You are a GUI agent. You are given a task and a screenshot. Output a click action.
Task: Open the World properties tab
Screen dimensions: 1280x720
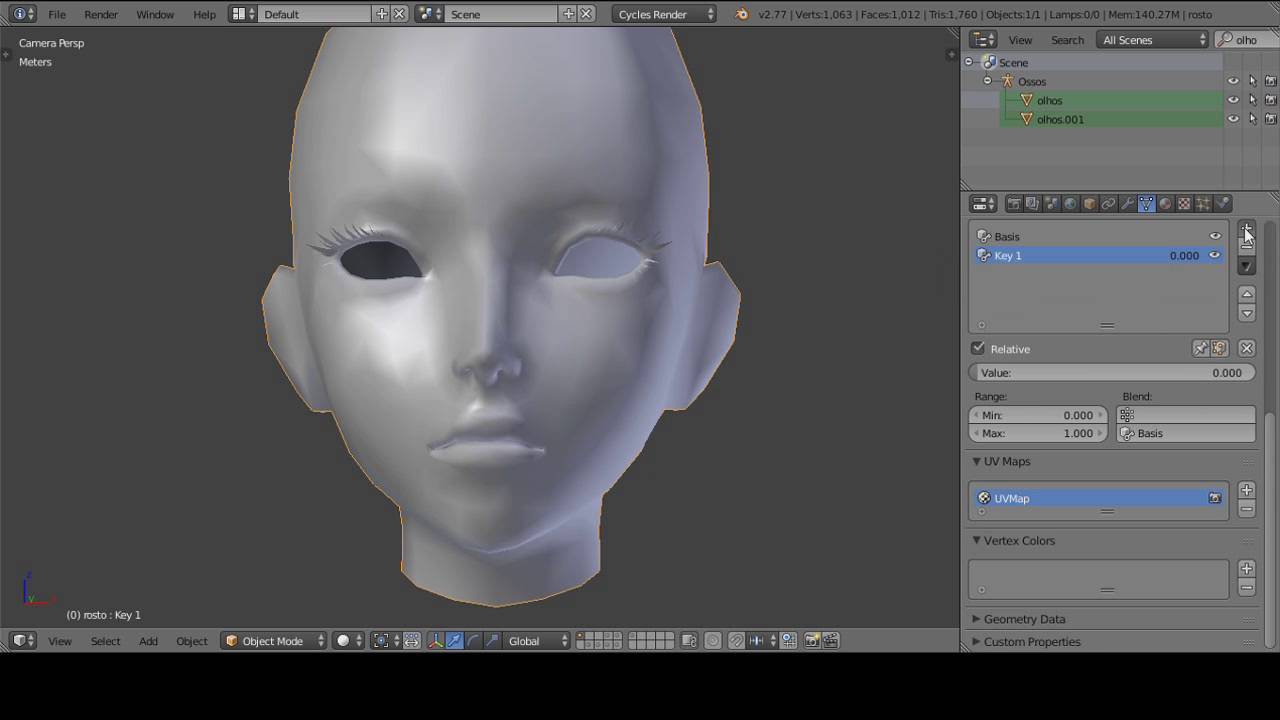[x=1070, y=204]
